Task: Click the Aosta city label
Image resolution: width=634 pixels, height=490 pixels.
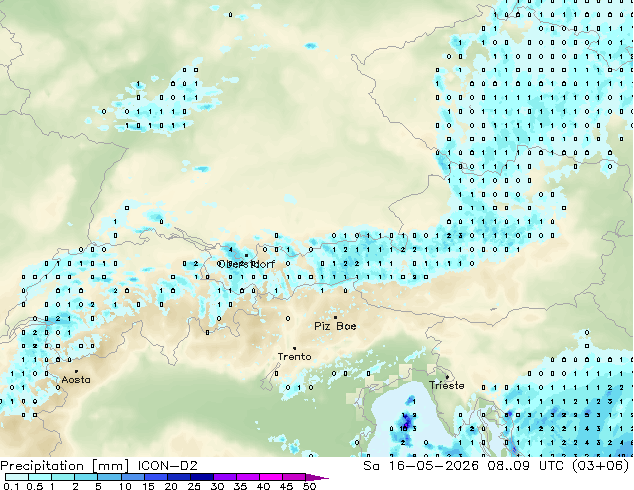Action: point(76,380)
